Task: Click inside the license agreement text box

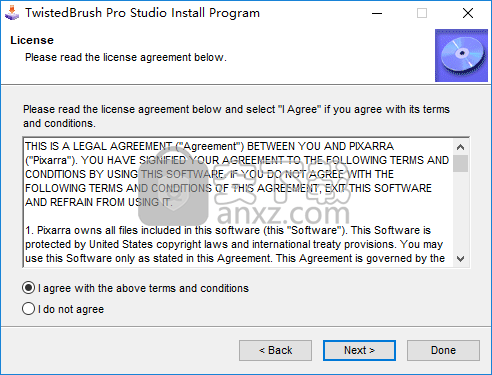Action: (x=238, y=202)
